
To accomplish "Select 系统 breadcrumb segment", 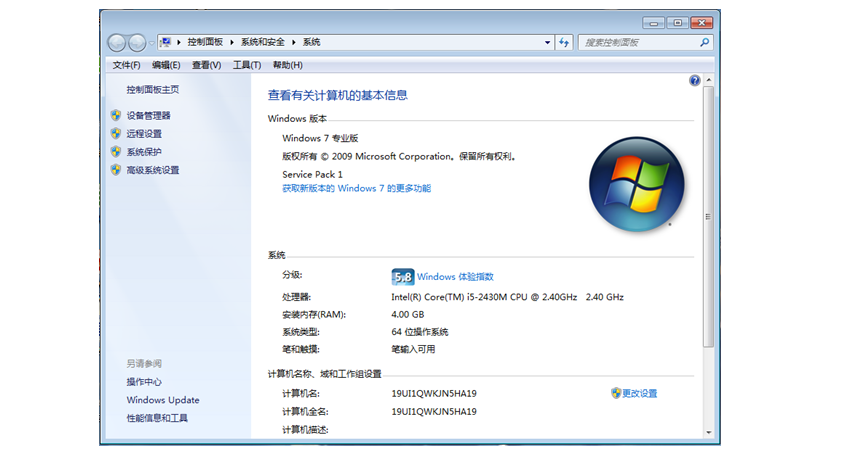I will pyautogui.click(x=311, y=42).
